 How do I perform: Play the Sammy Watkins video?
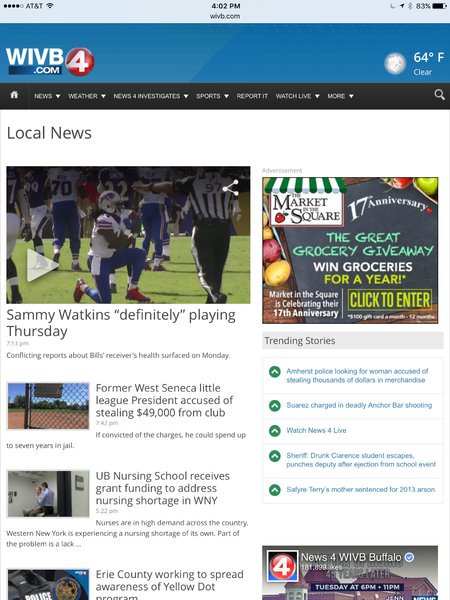pos(42,265)
